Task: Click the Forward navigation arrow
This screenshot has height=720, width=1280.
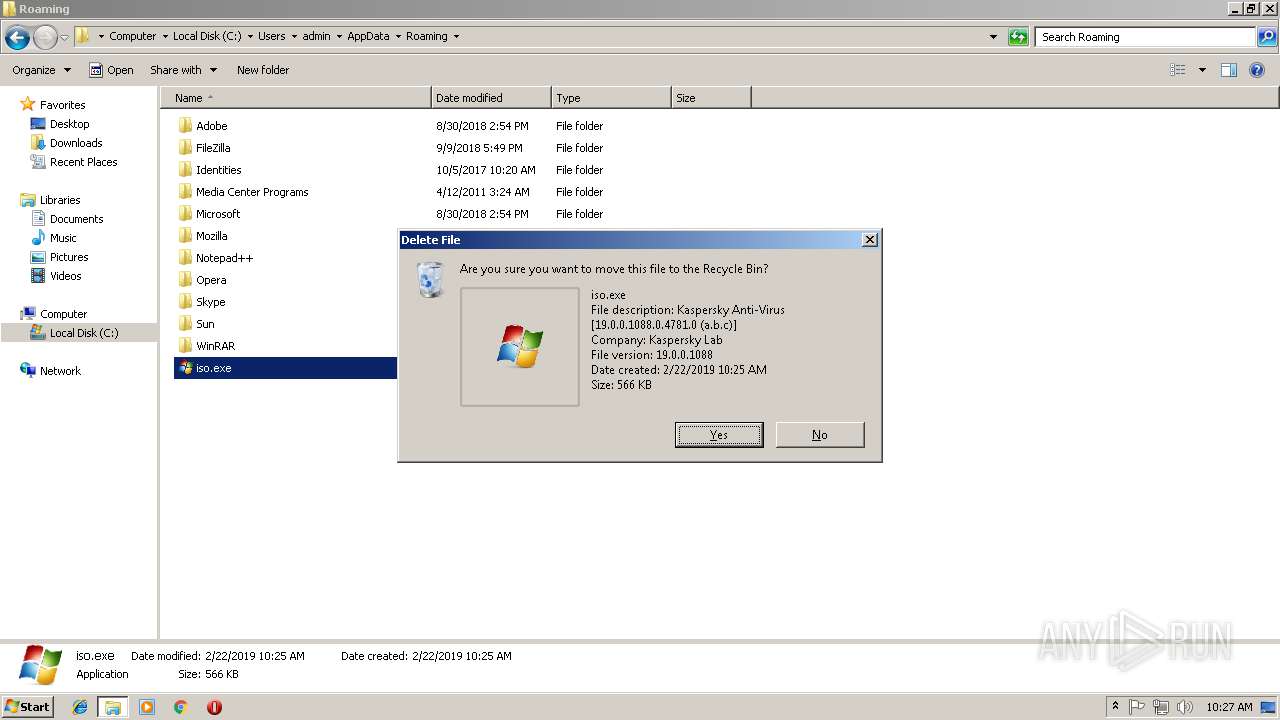Action: click(x=45, y=38)
